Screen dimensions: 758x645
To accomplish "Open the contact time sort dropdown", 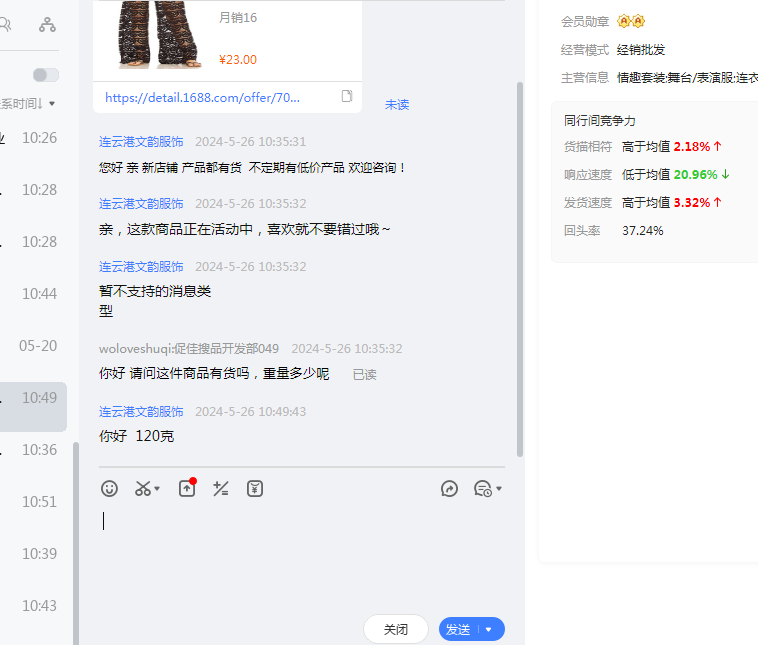I will (x=28, y=103).
